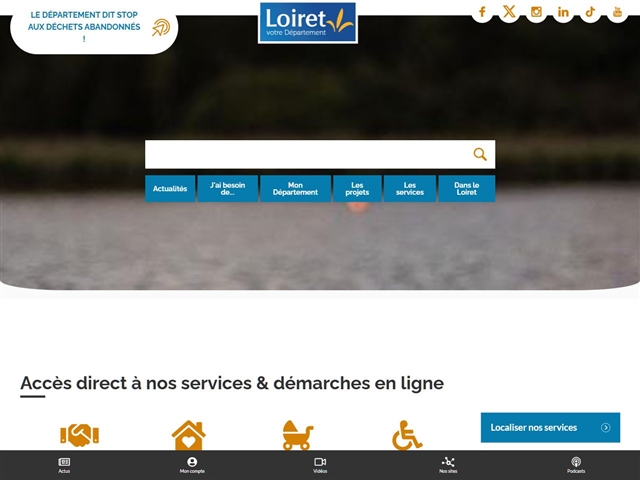
Task: Open Vidéos in bottom bar
Action: click(320, 465)
